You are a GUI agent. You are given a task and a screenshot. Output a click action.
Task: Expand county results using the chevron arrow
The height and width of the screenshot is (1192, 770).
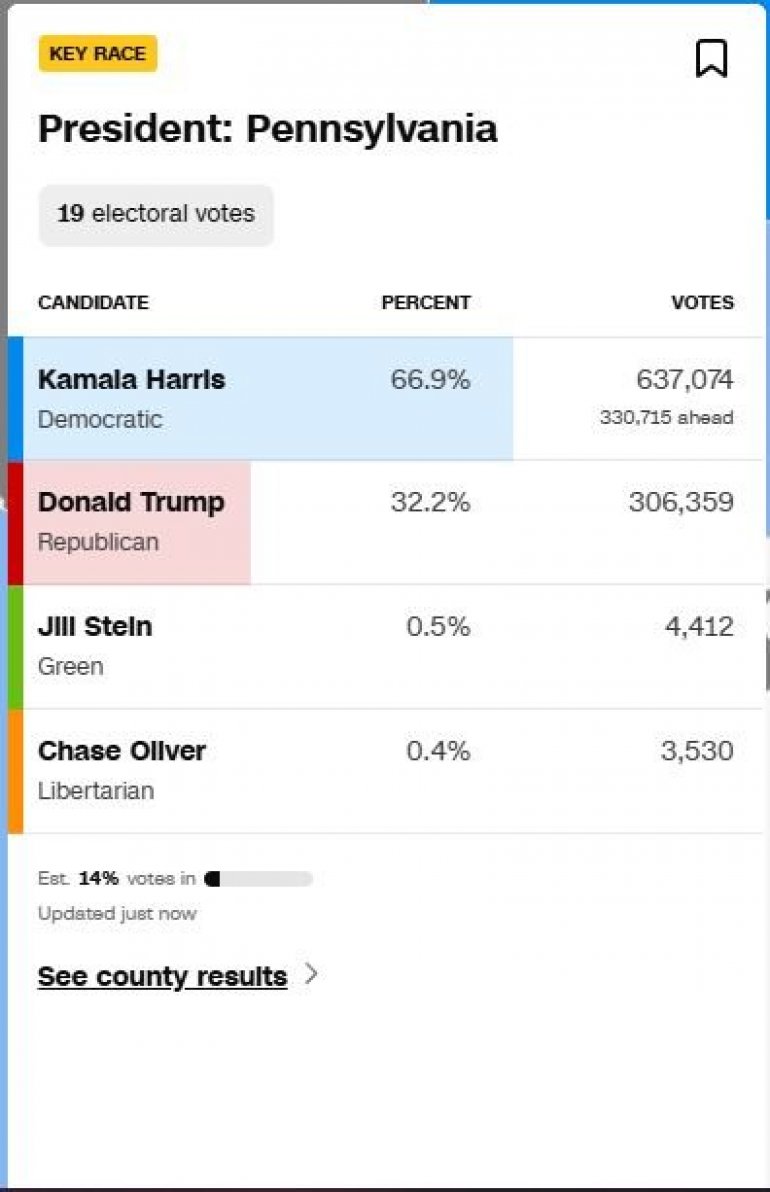[311, 974]
